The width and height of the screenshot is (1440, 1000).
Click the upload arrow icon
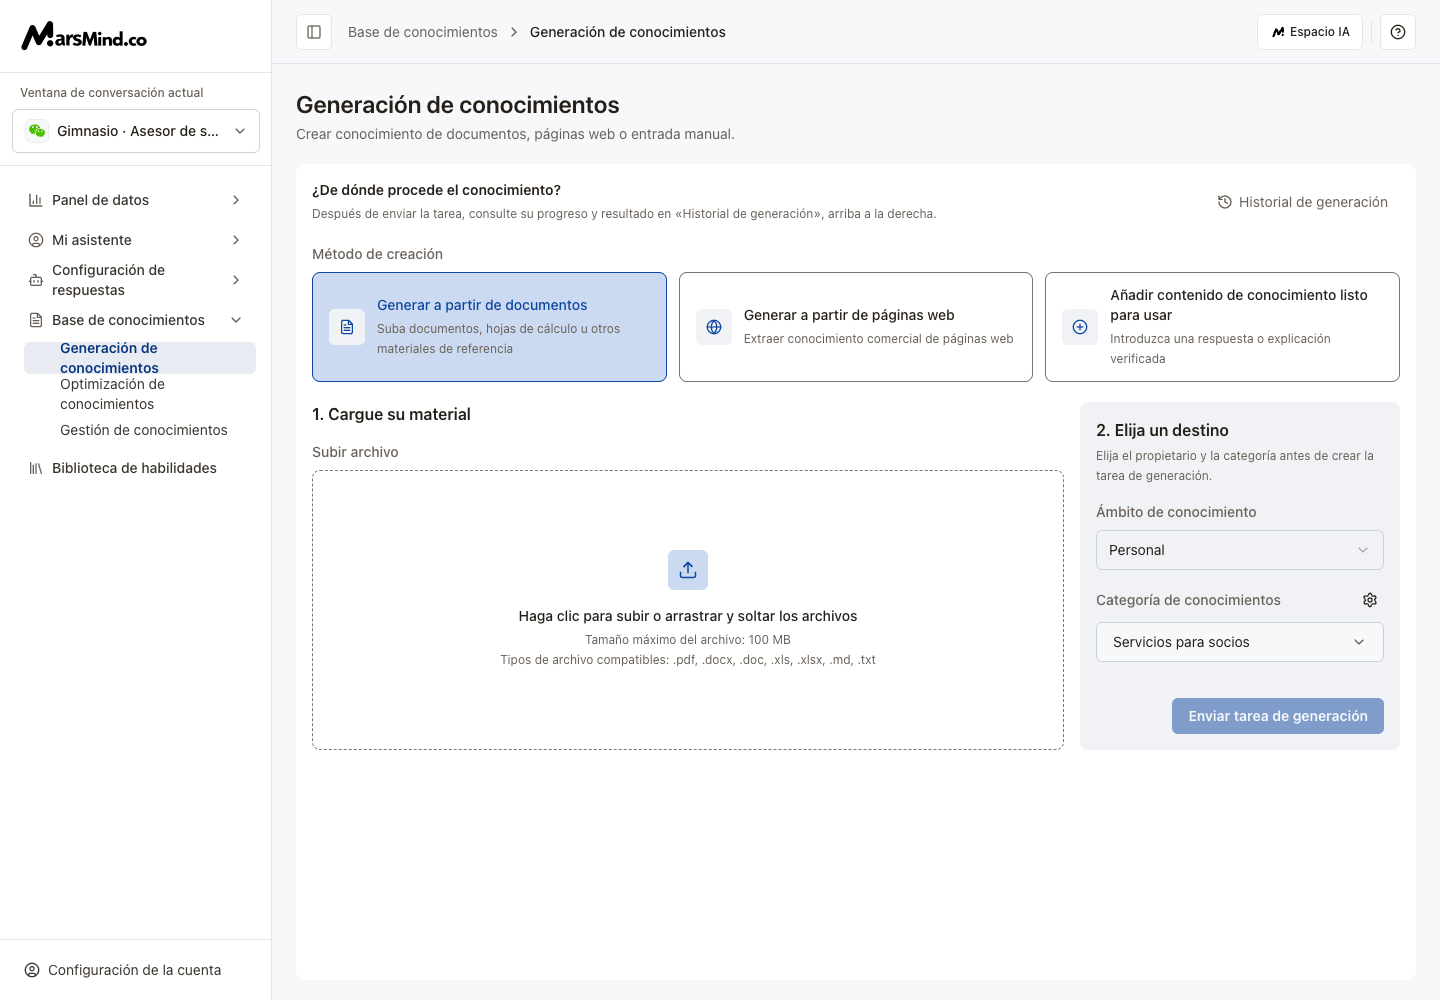coord(688,570)
